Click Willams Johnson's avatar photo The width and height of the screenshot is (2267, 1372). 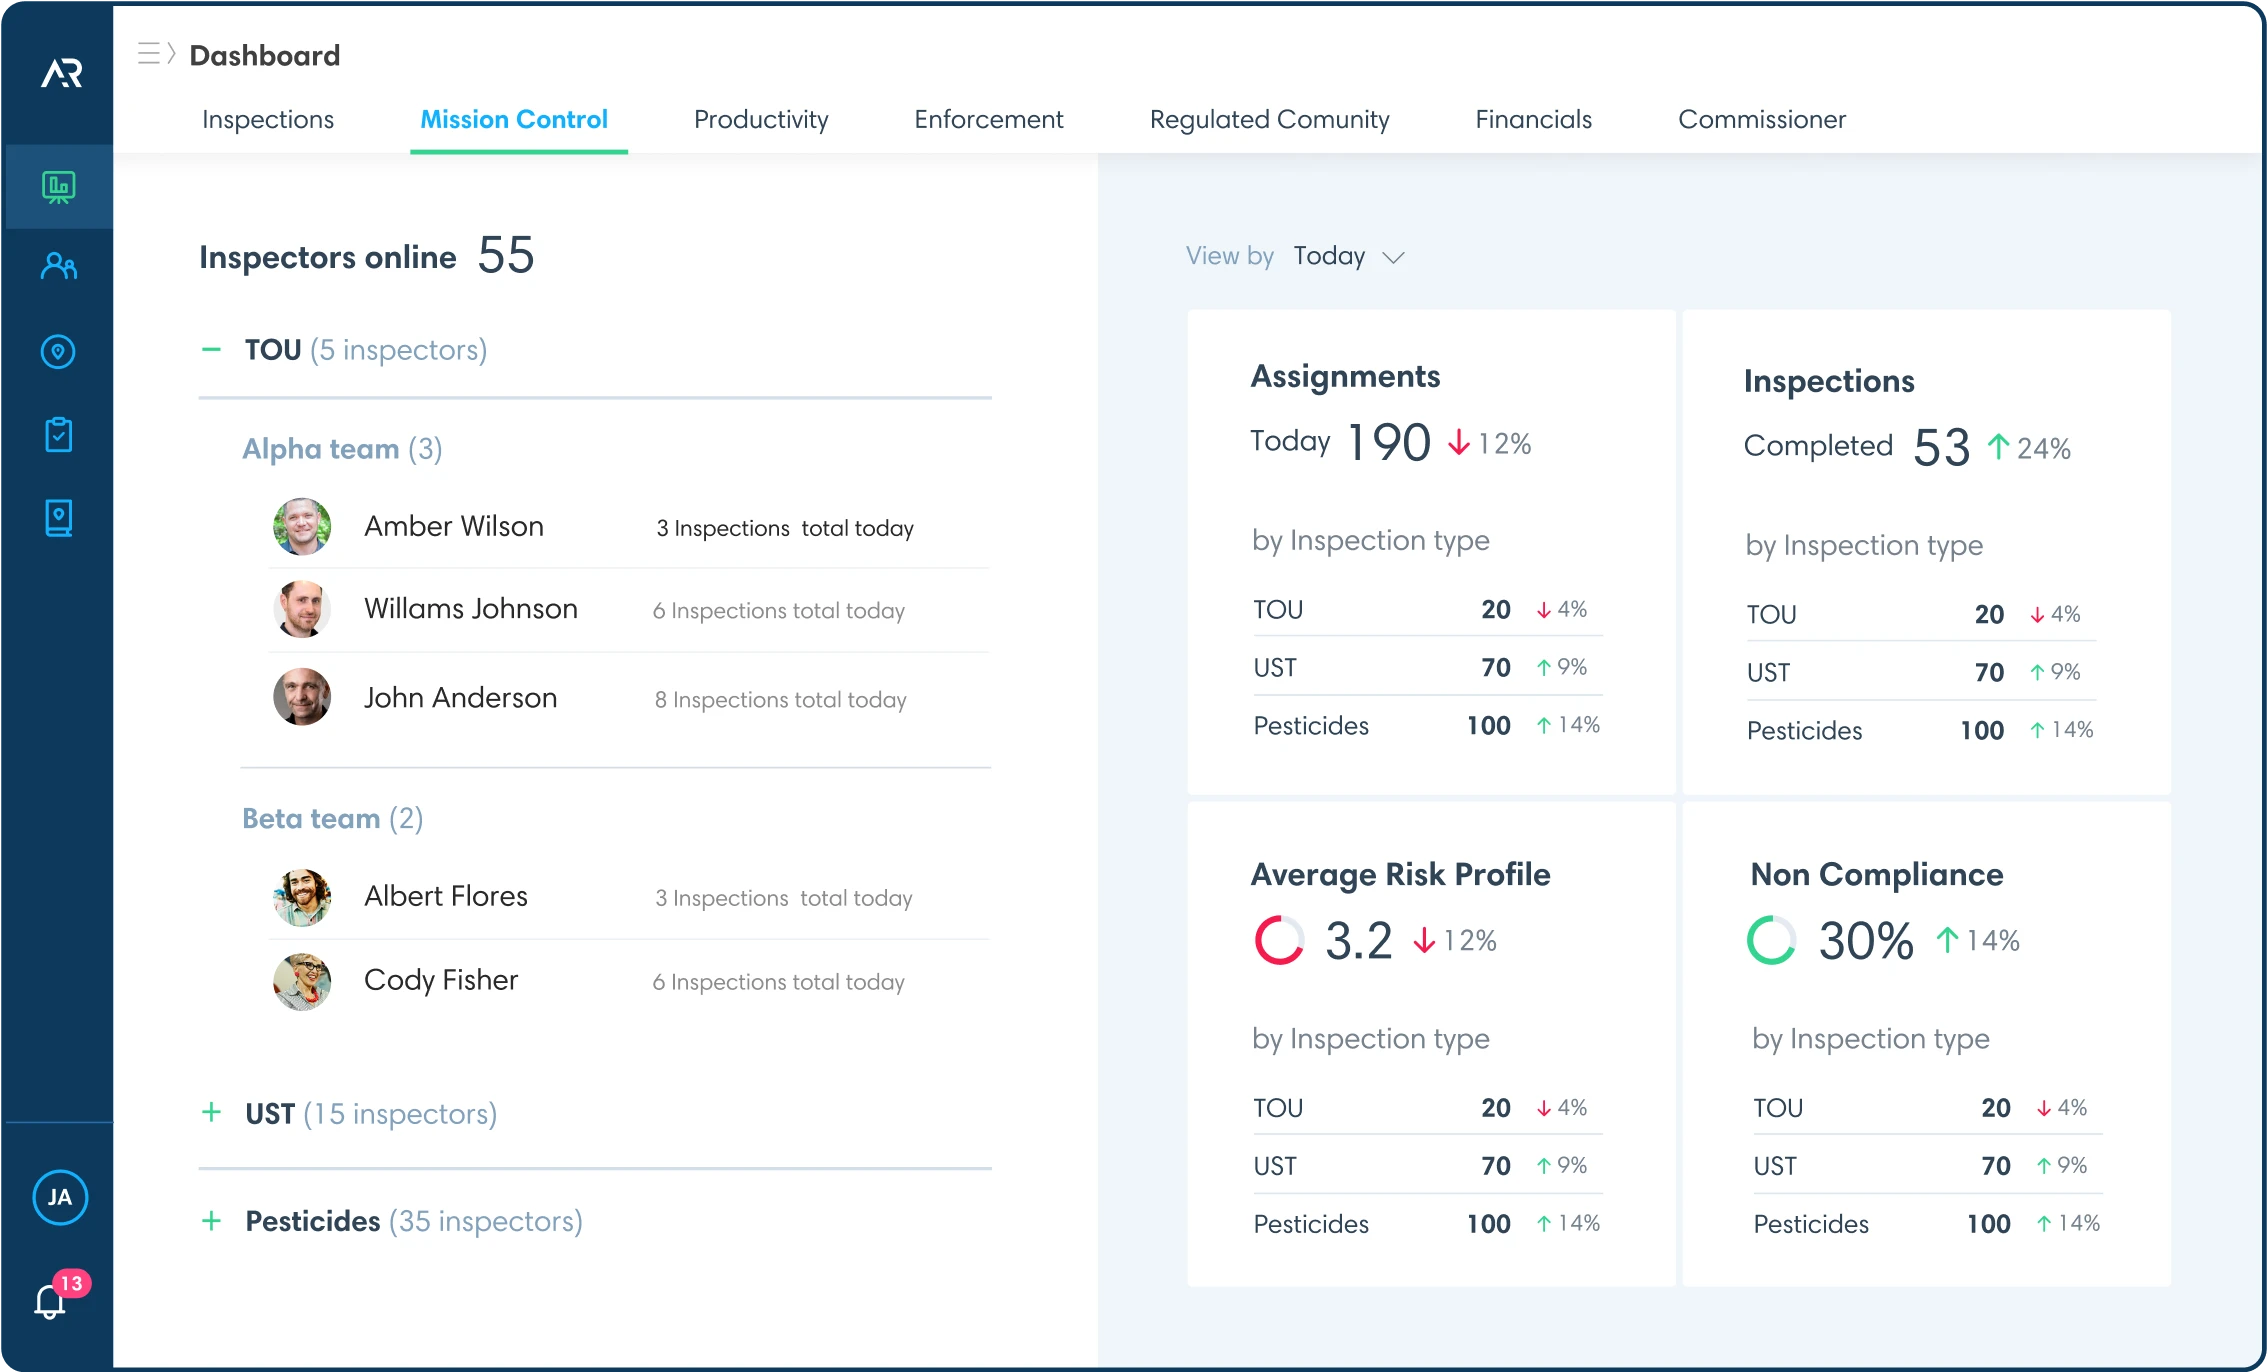click(302, 609)
